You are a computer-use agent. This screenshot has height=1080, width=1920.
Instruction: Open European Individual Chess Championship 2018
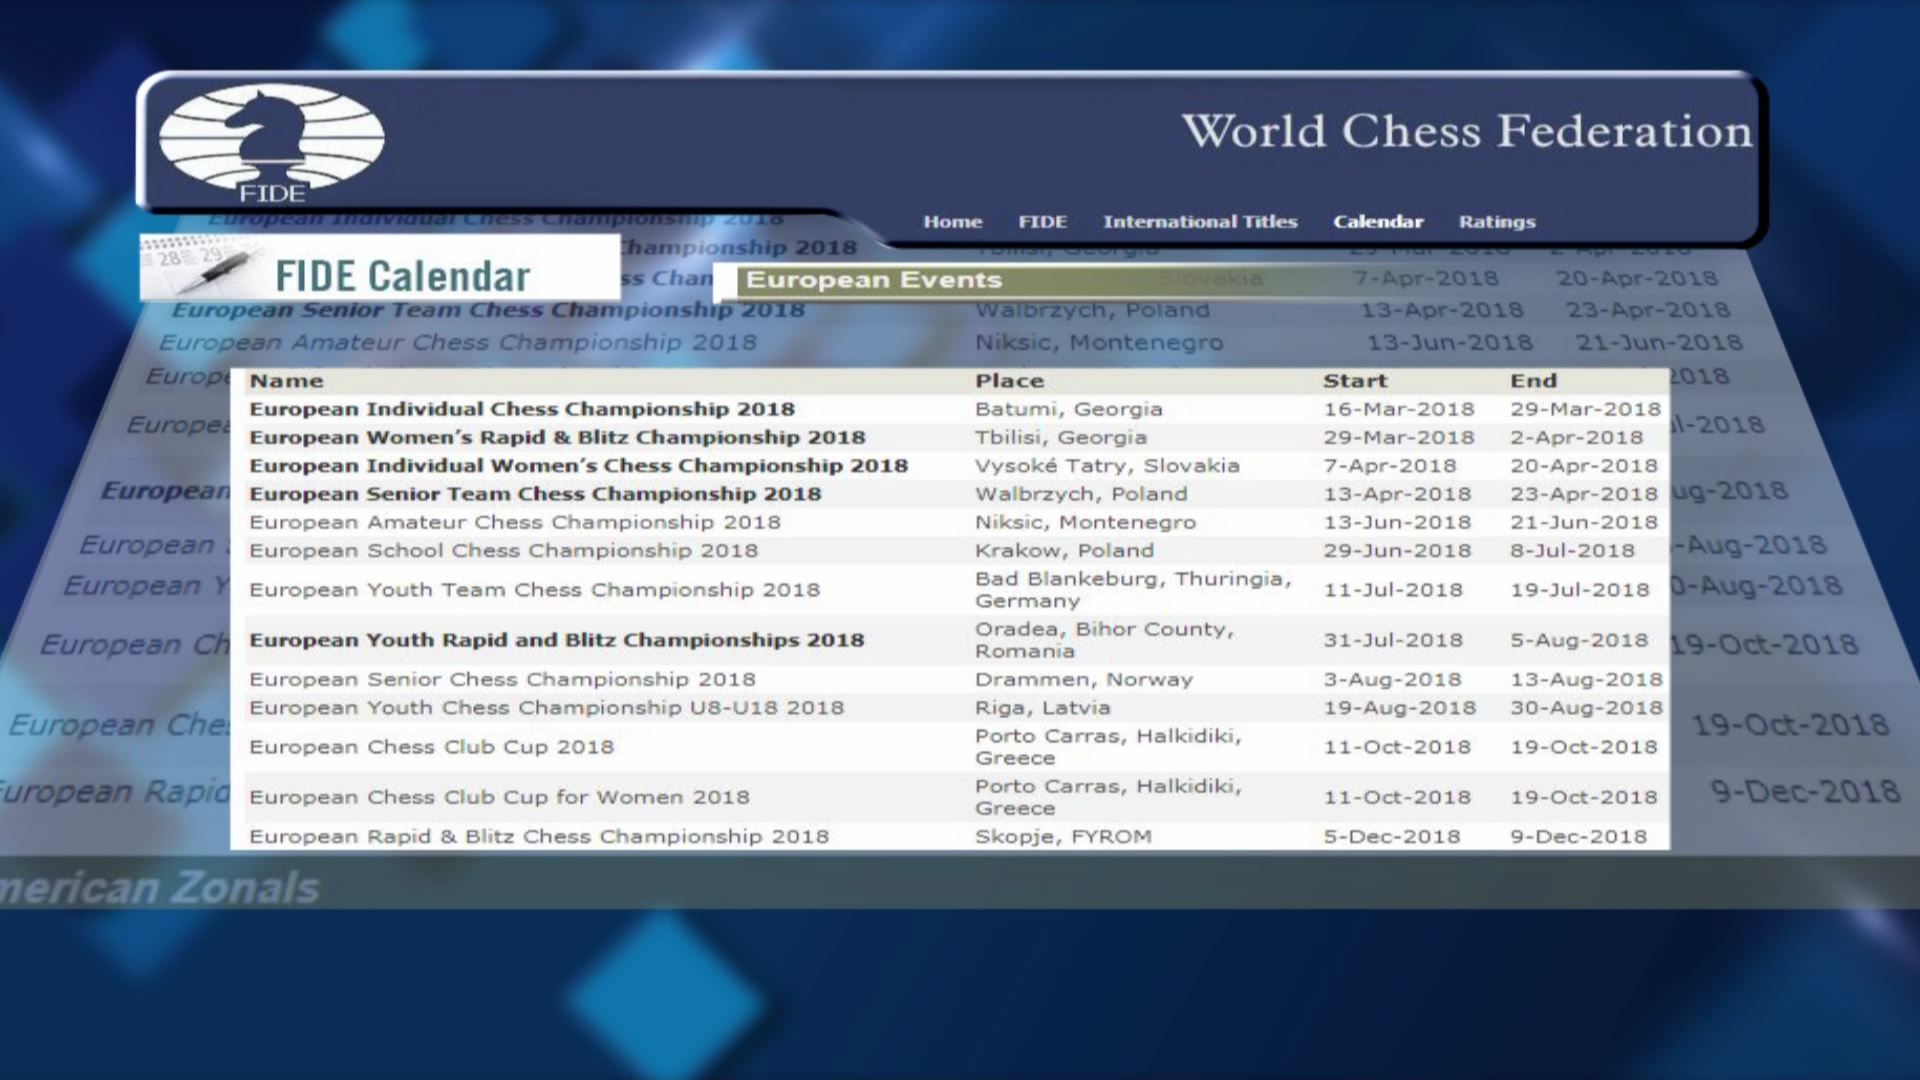click(521, 409)
